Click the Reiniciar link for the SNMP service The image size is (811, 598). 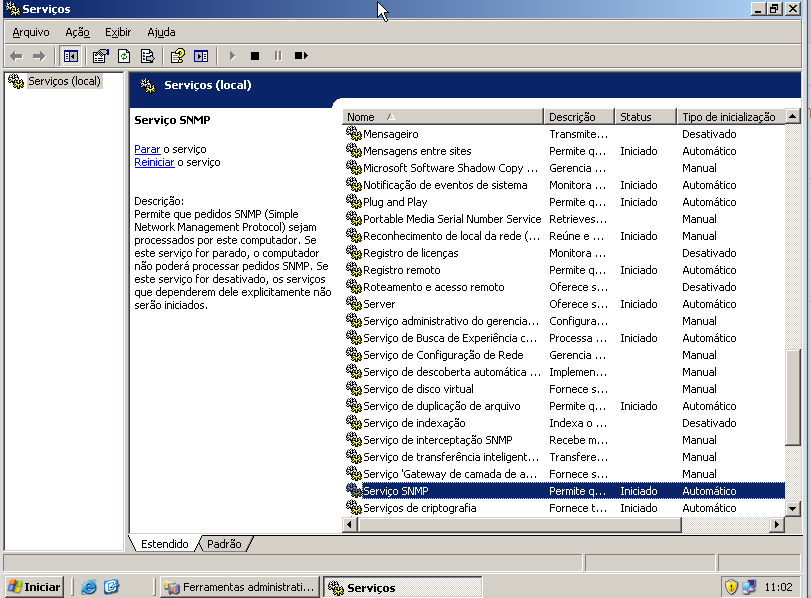[153, 161]
